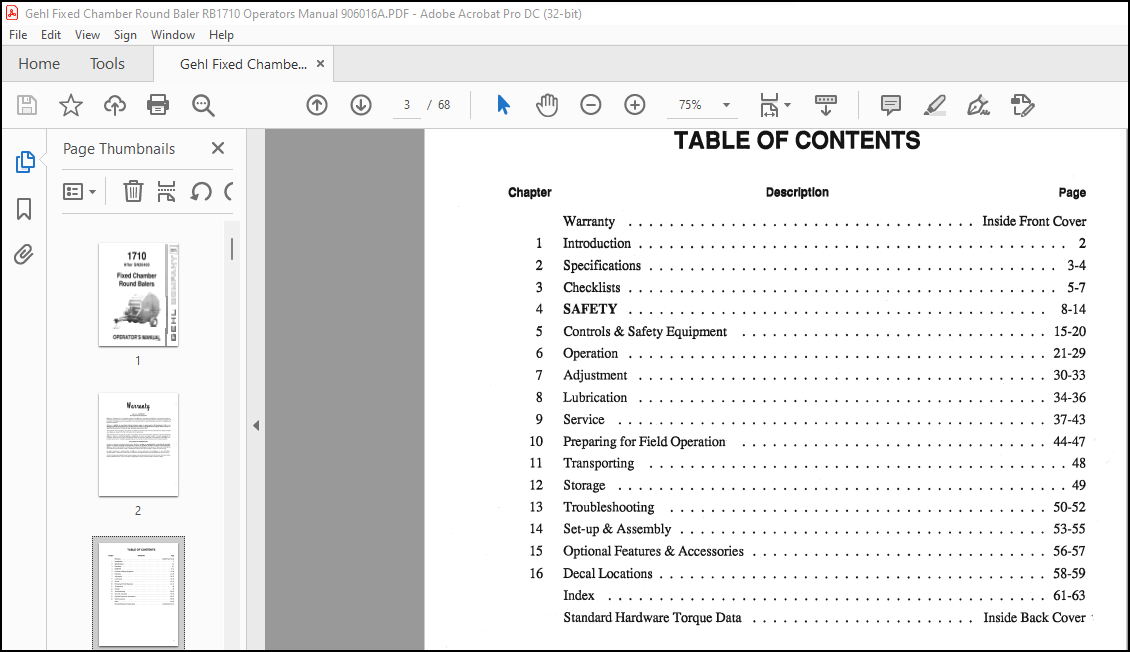Click the read mode keyboard-arrow icon
1130x652 pixels.
click(x=826, y=105)
